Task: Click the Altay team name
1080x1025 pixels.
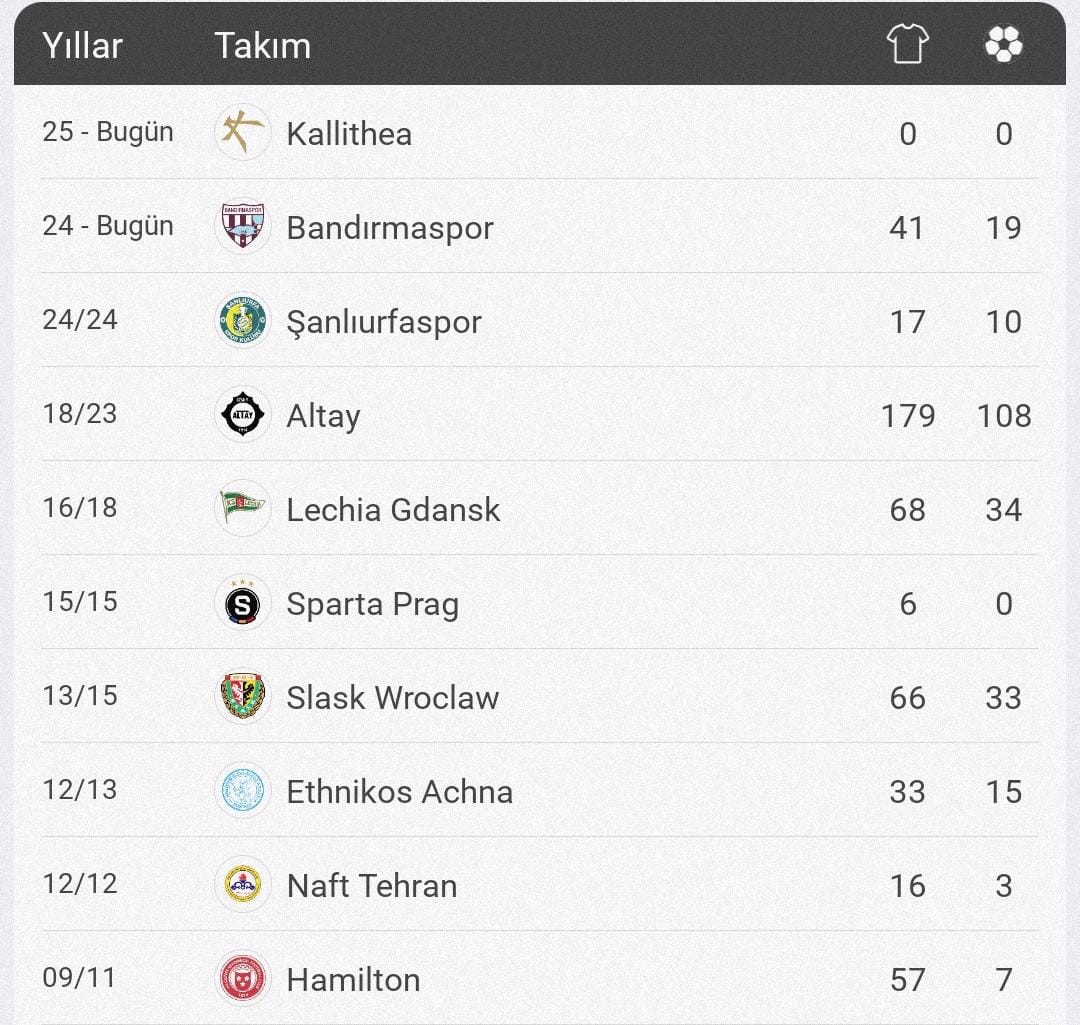Action: 323,416
